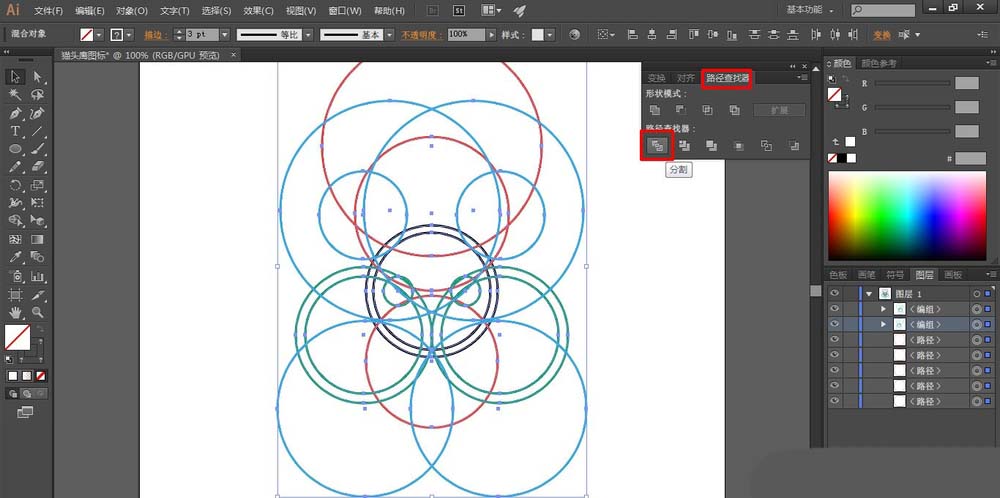The width and height of the screenshot is (1000, 498).
Task: Collapse 图层 1 with its triangle
Action: click(x=868, y=294)
